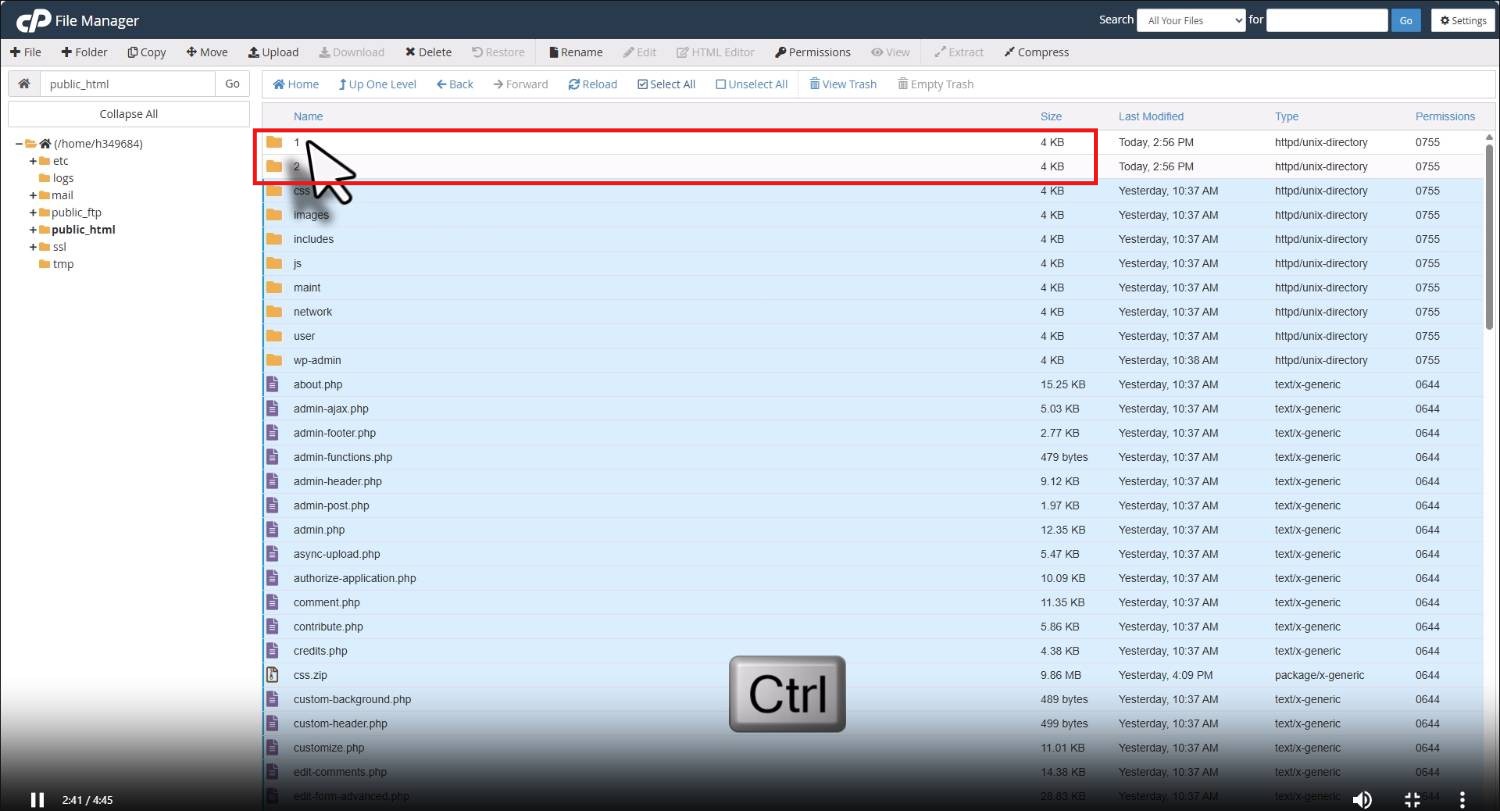Click the Compress toolbar button
The image size is (1500, 811).
(1036, 52)
